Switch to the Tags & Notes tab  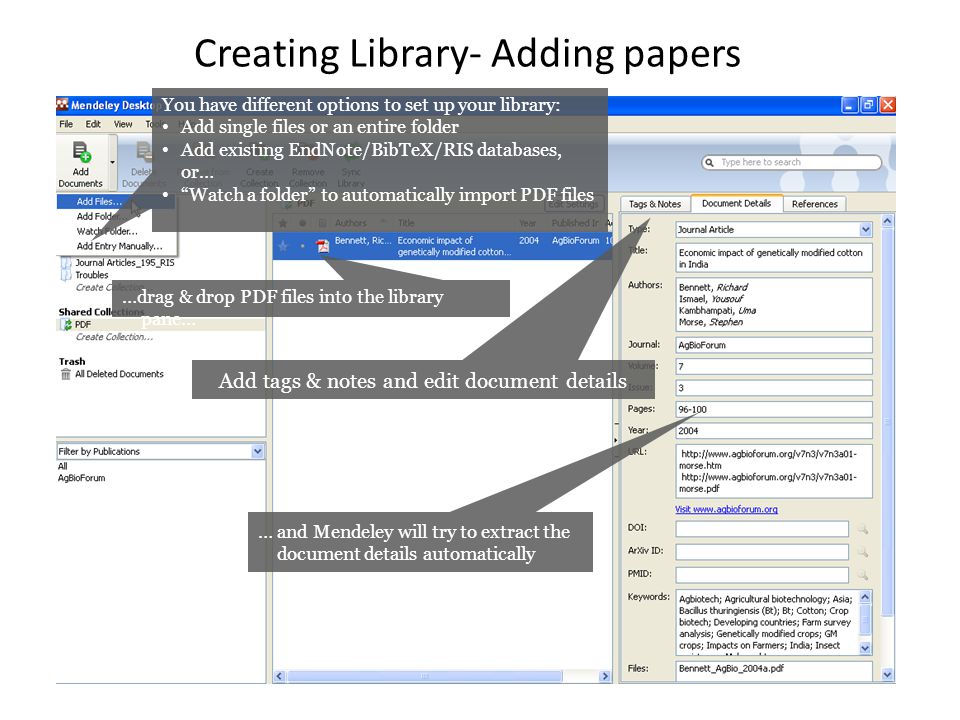(654, 204)
